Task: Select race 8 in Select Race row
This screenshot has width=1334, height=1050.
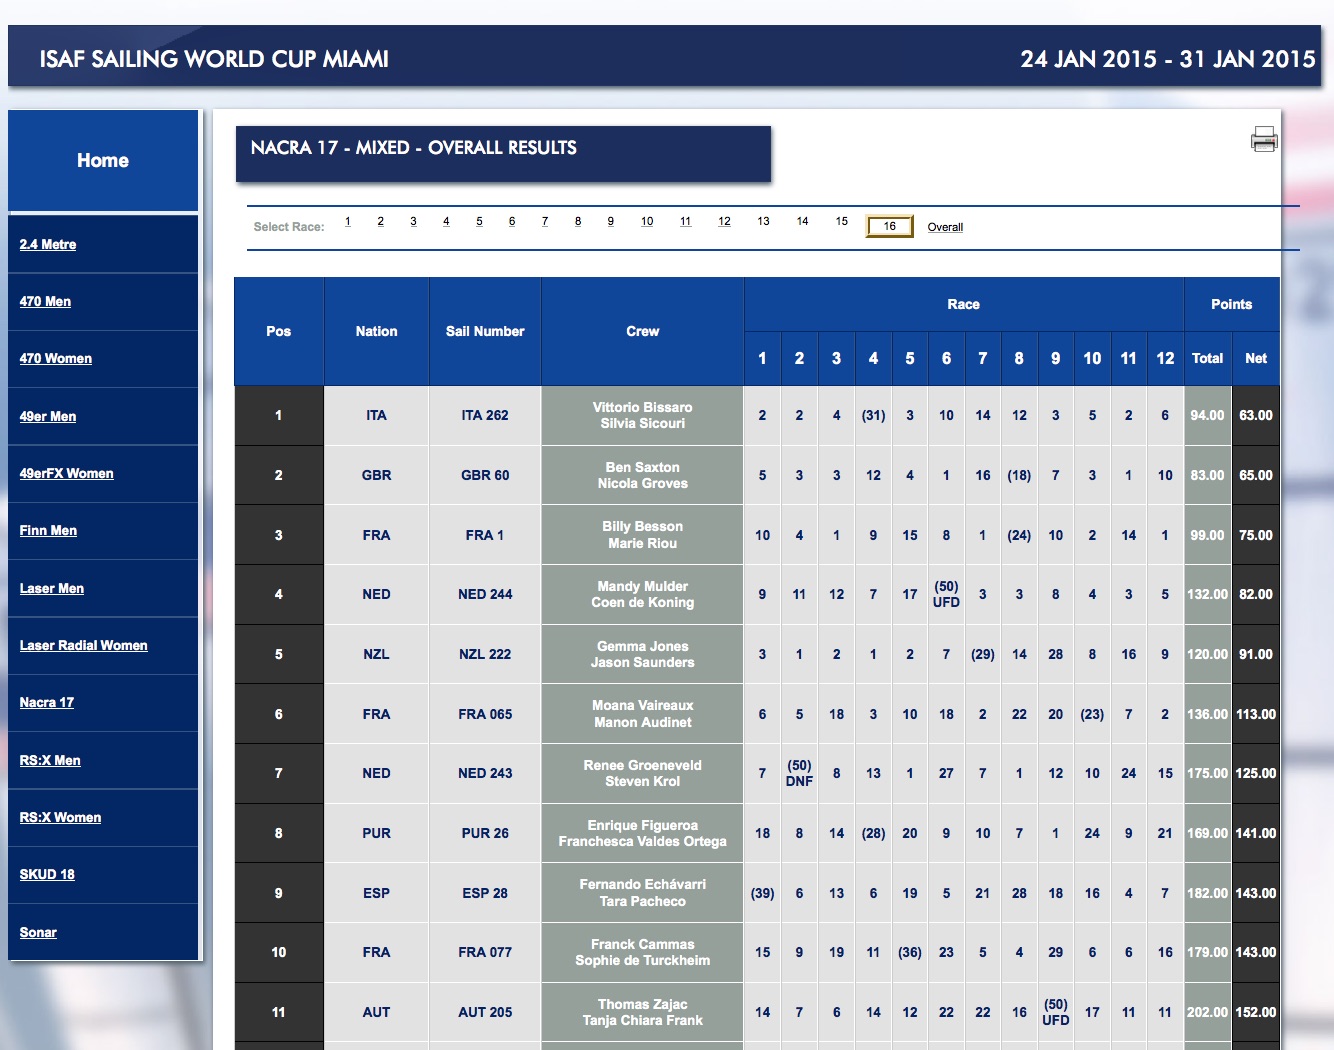Action: (x=578, y=221)
